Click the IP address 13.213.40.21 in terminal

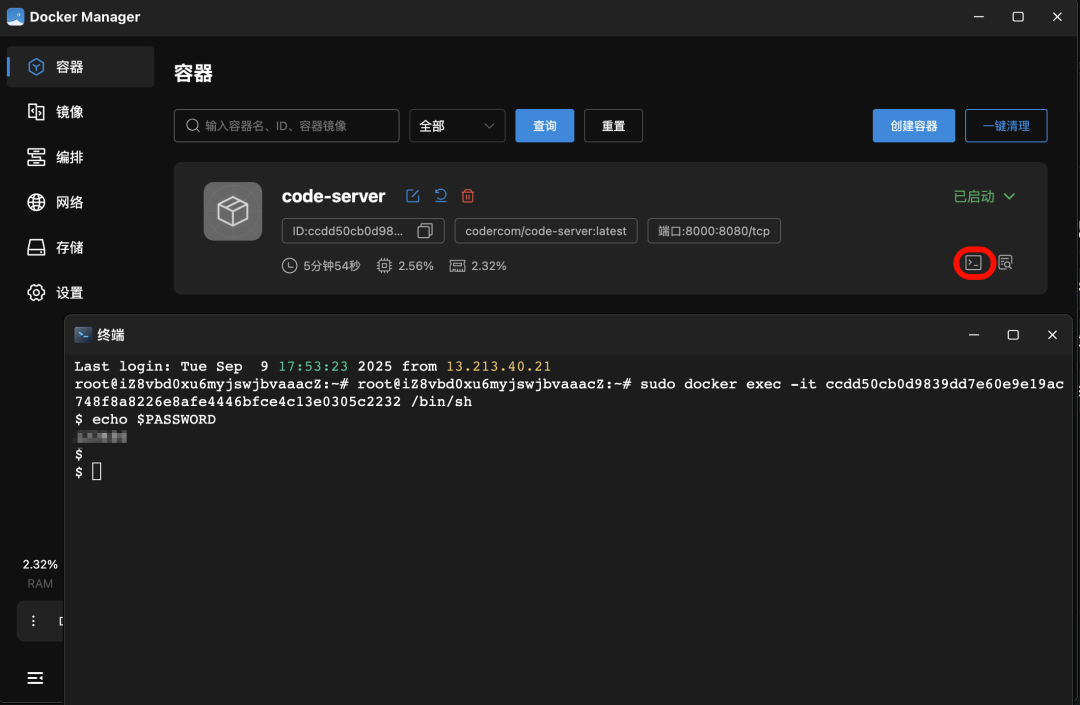(x=499, y=366)
